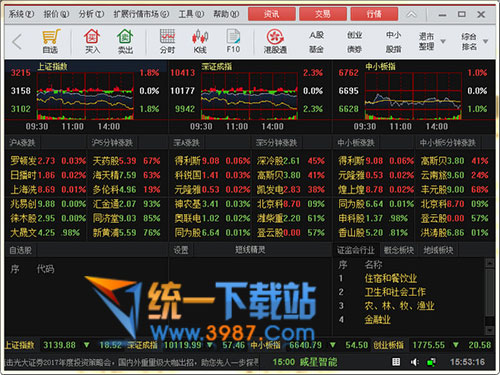Select 金融业 in the industry list
The image size is (500, 375).
click(377, 320)
